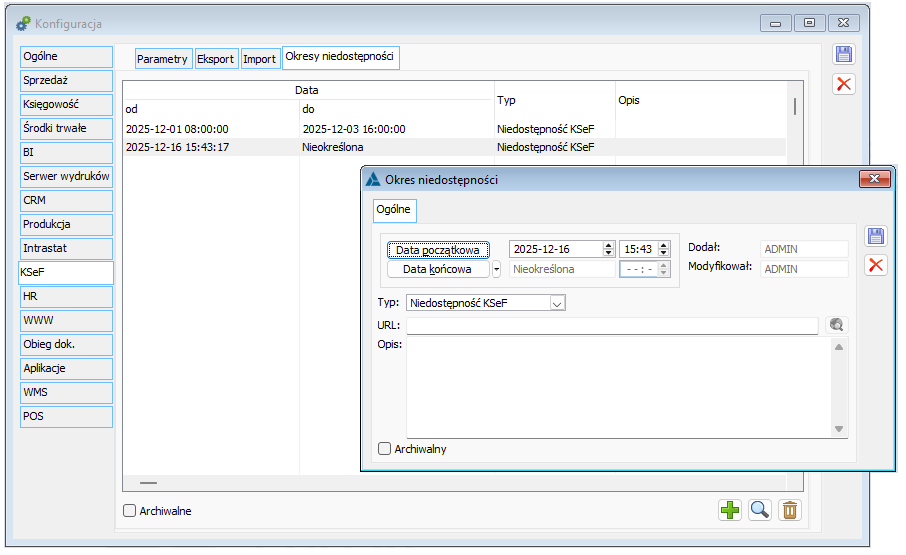
Task: Click the 'od' column header
Action: (211, 109)
